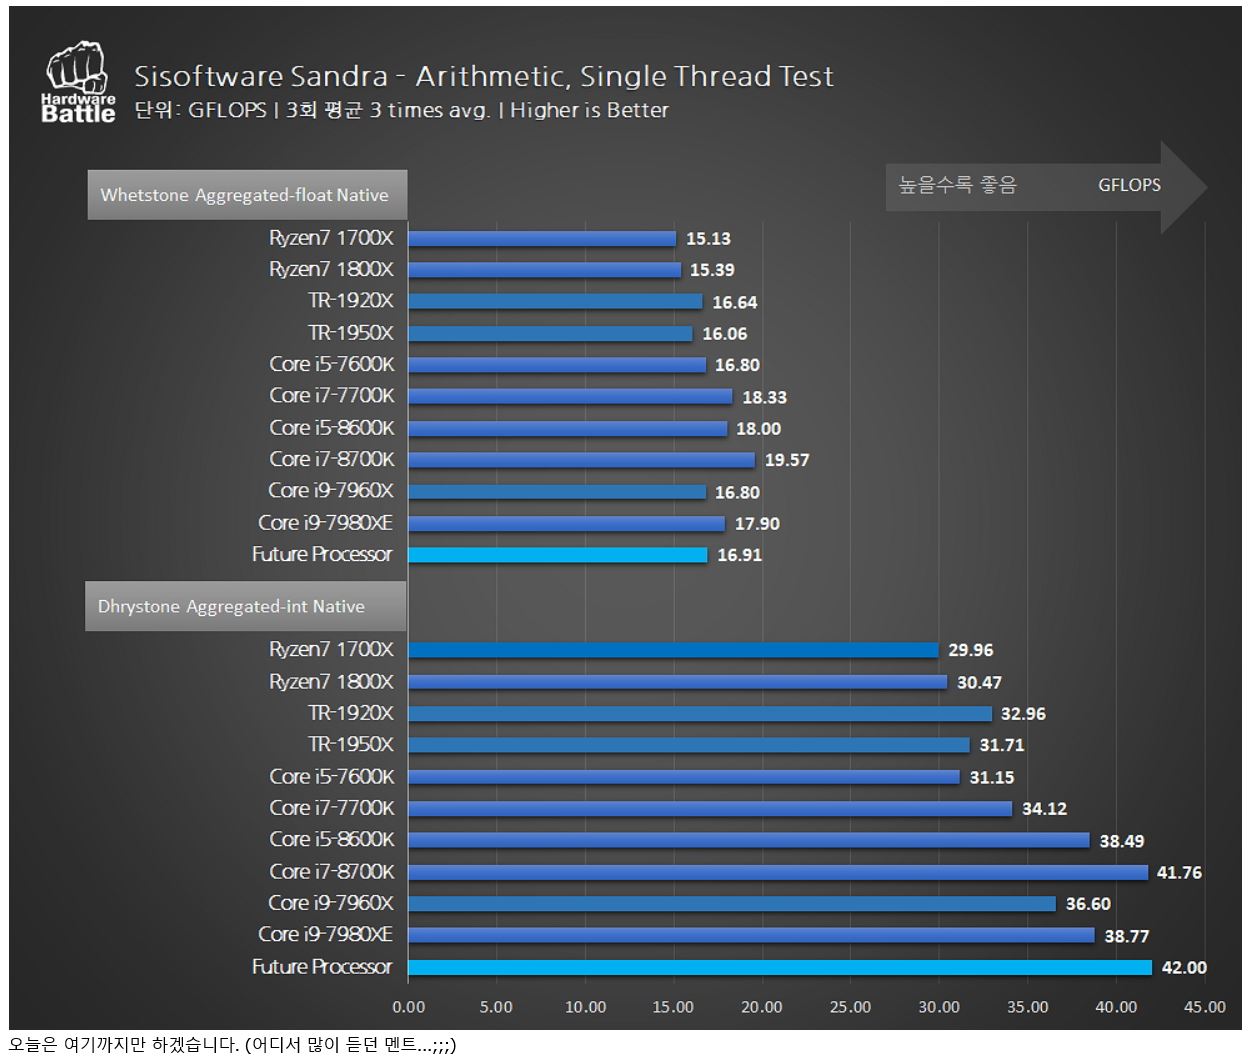Click the x-axis tick label 45.00
The width and height of the screenshot is (1260, 1056).
click(1204, 1007)
